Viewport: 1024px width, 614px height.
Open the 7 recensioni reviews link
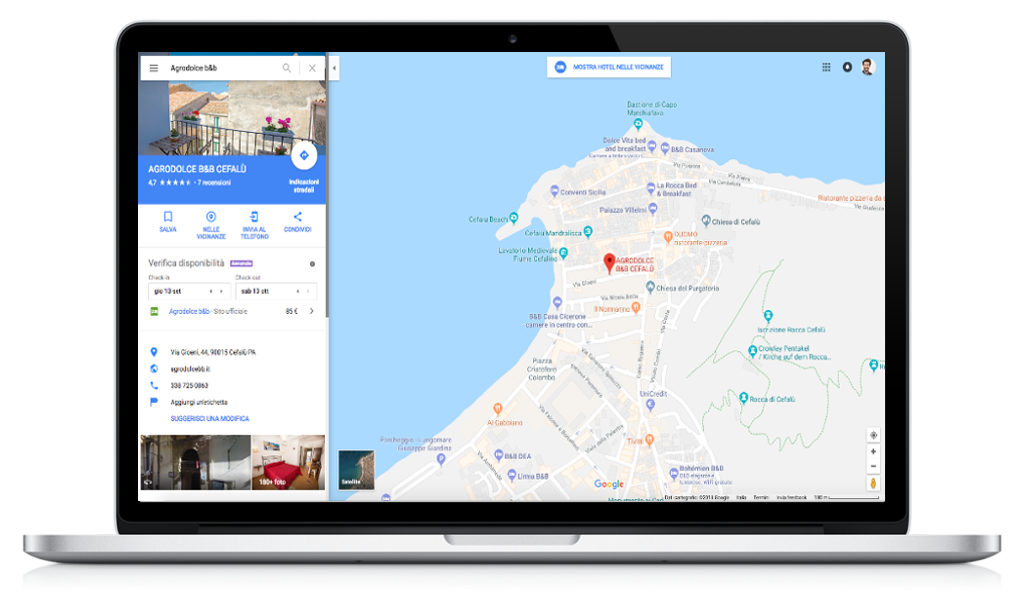point(214,183)
